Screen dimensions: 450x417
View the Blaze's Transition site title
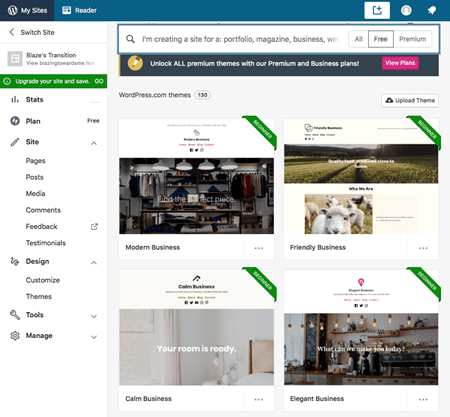pyautogui.click(x=51, y=55)
